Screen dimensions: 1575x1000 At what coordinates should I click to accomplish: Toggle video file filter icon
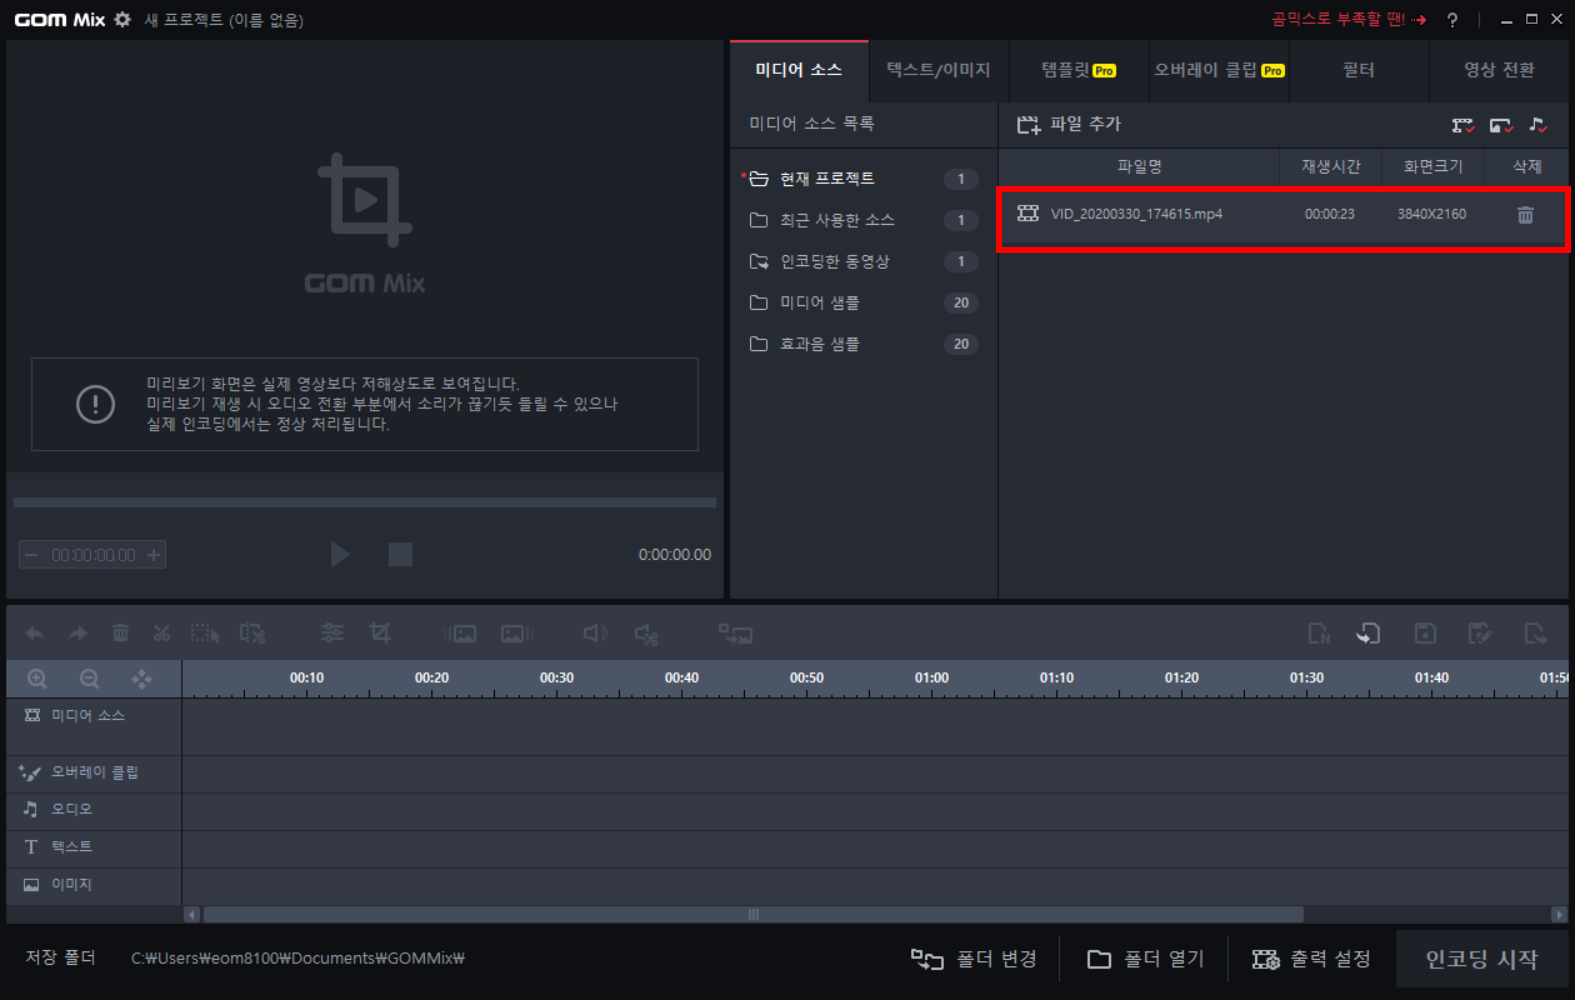coord(1463,125)
